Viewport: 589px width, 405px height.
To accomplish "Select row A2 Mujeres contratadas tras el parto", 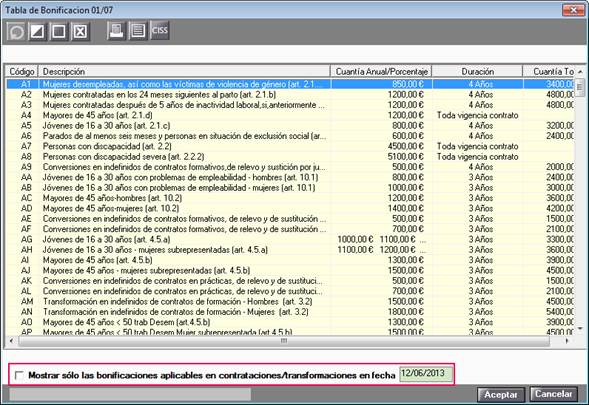I will point(290,95).
